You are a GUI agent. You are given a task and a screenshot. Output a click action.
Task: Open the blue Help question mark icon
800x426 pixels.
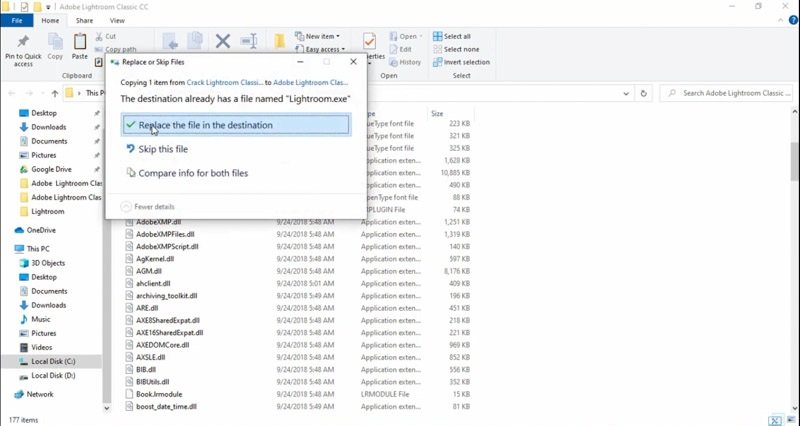[x=793, y=20]
